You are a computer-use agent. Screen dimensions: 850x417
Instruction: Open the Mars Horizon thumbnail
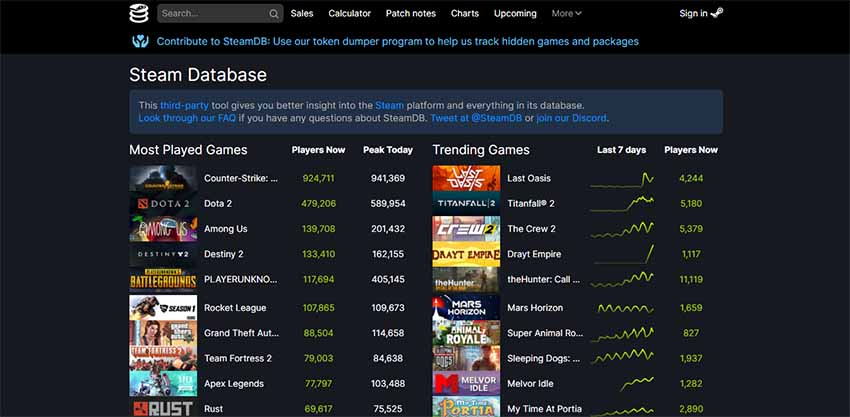point(466,307)
